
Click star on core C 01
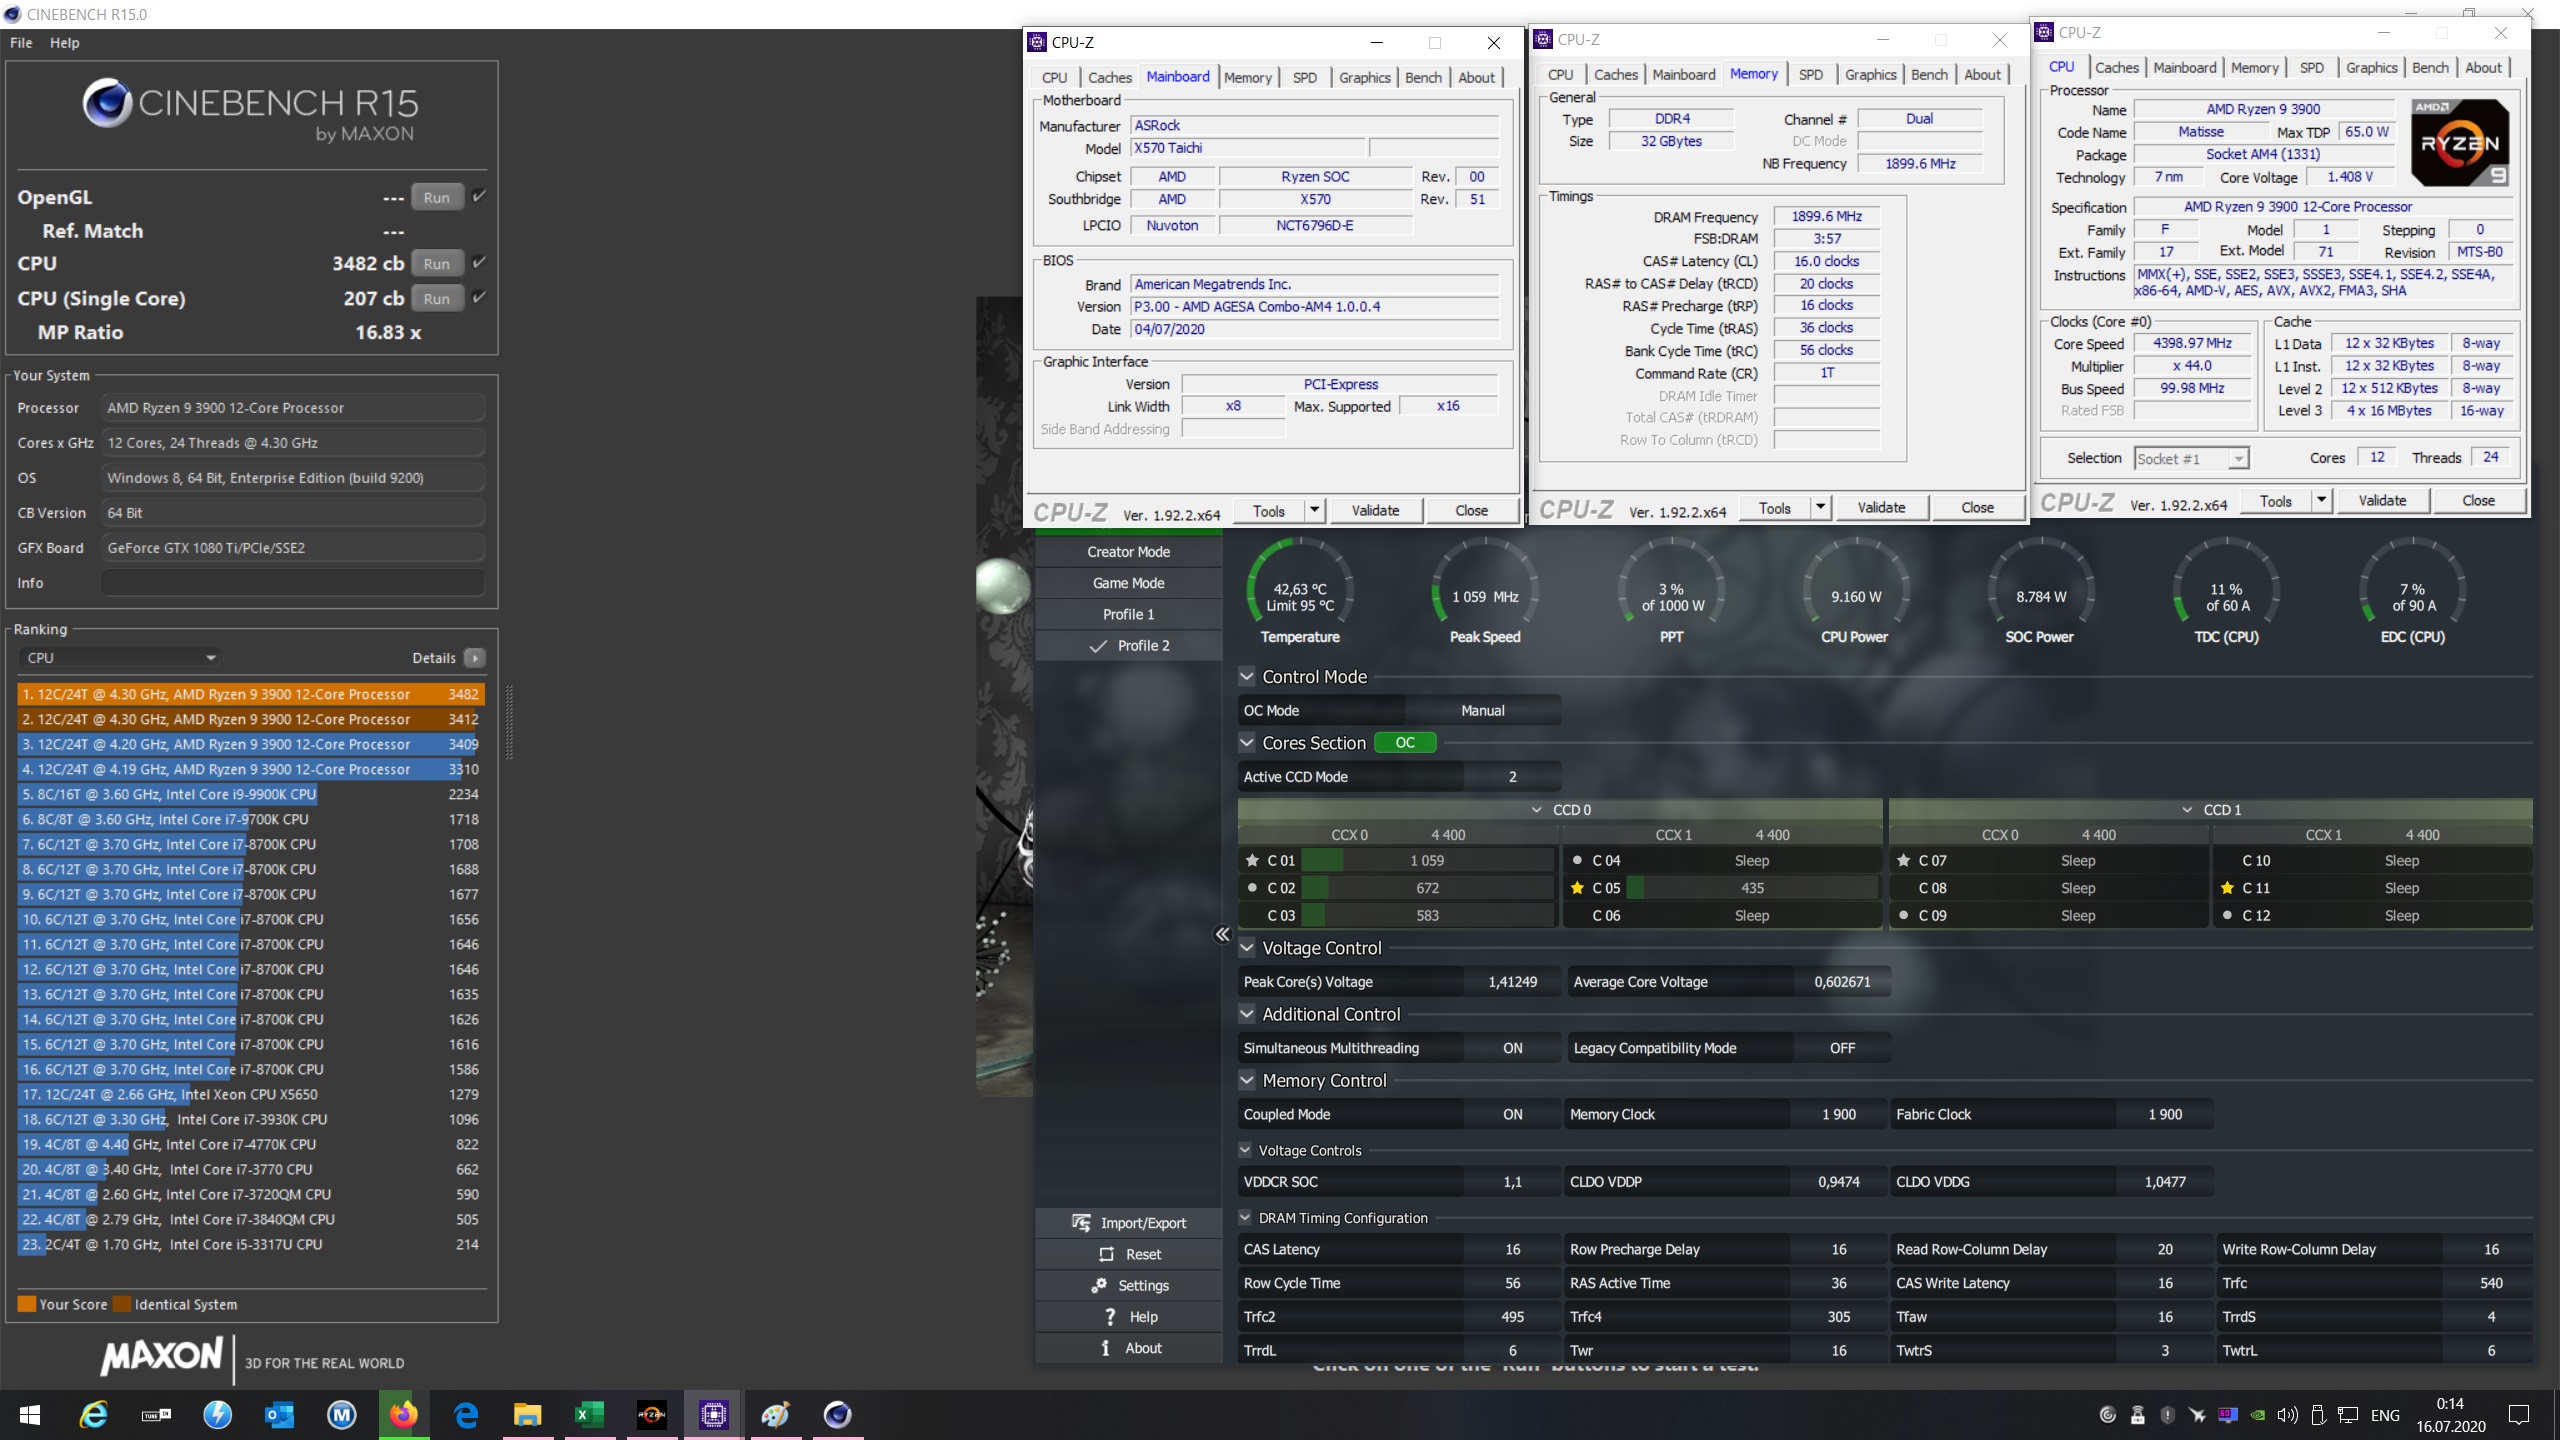click(x=1252, y=860)
